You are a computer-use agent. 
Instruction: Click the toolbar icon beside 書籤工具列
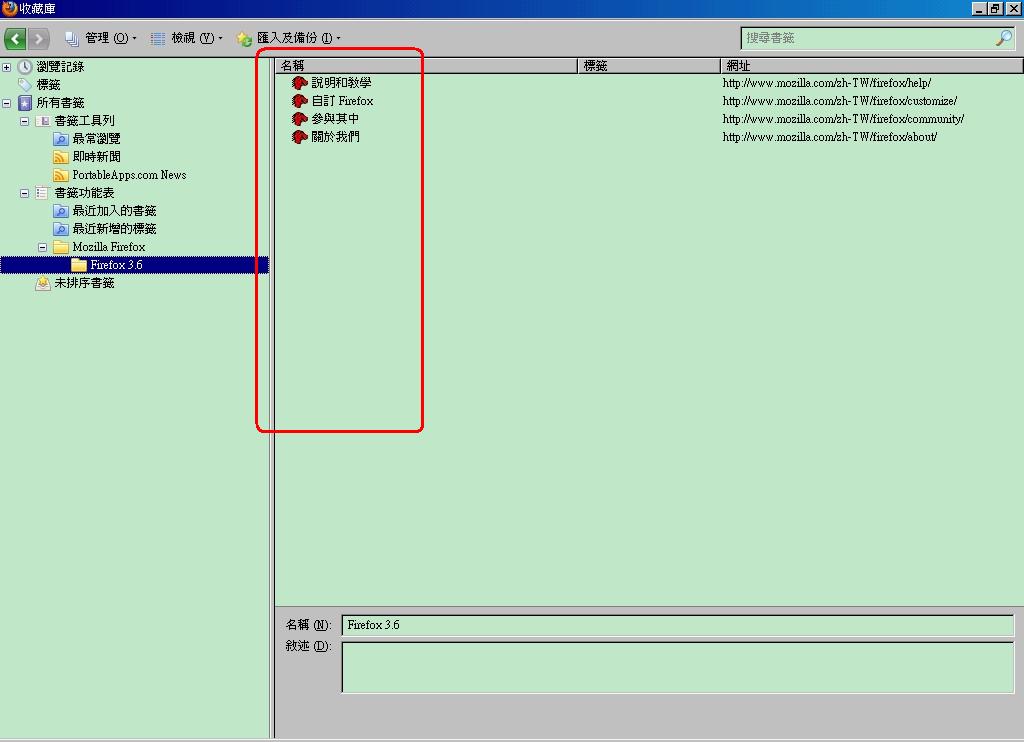[42, 121]
